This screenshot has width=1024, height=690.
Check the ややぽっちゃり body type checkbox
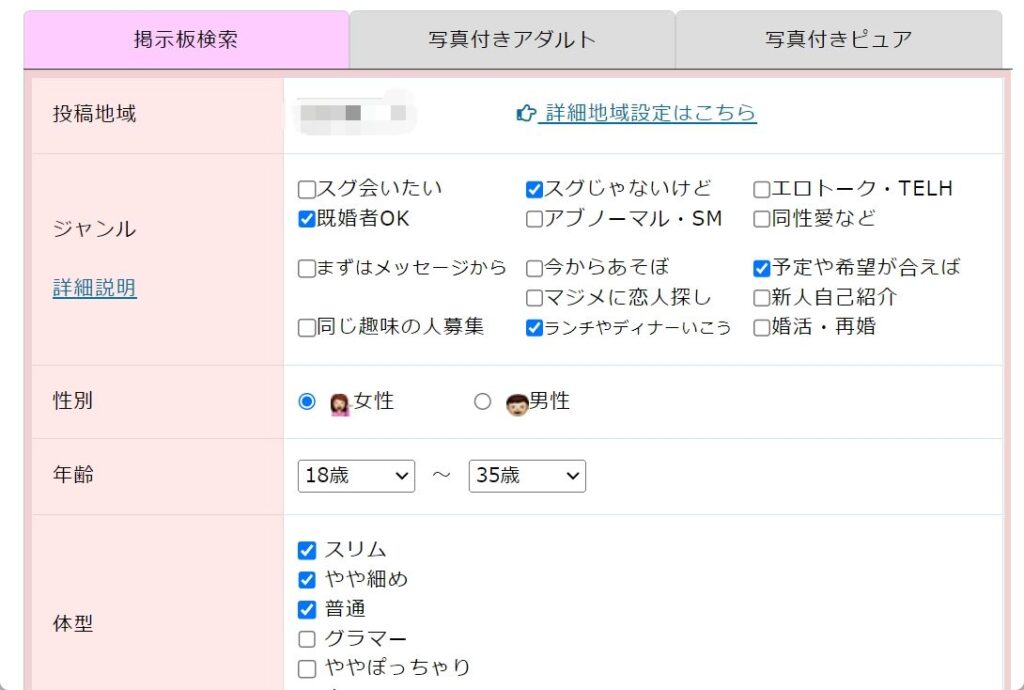(x=307, y=668)
